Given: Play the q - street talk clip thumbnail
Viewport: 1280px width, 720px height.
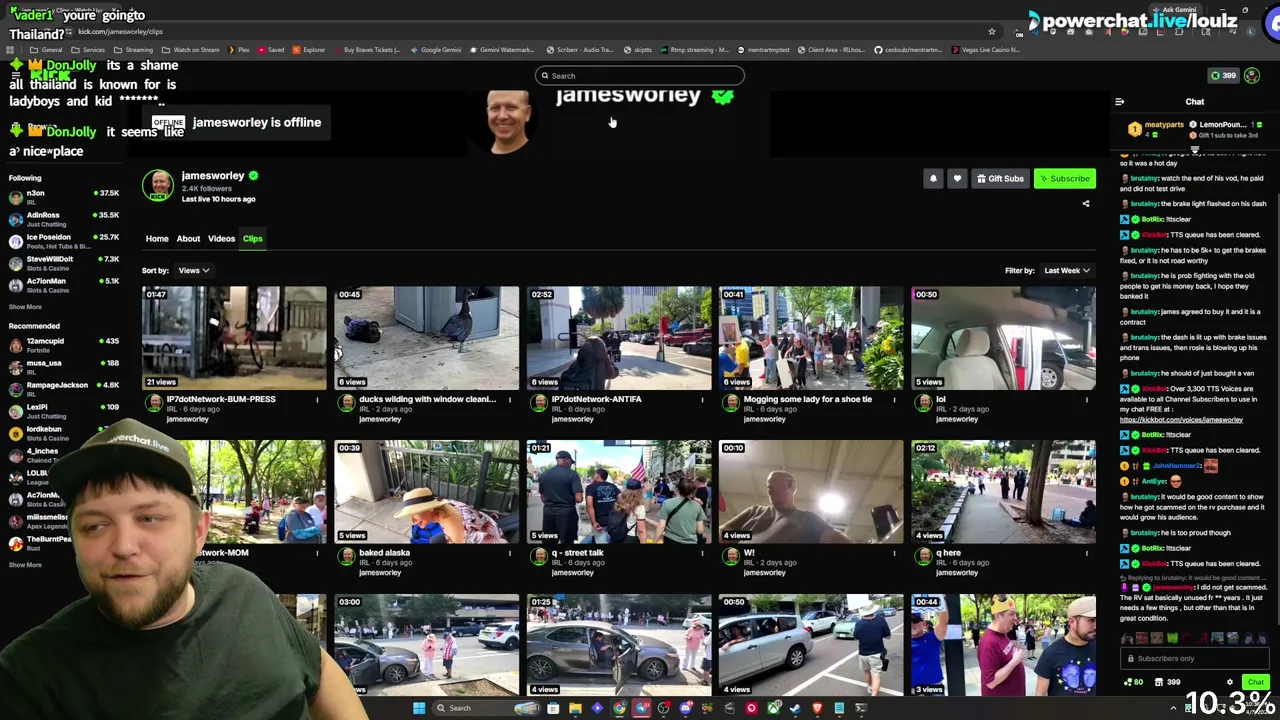Looking at the screenshot, I should click(619, 492).
